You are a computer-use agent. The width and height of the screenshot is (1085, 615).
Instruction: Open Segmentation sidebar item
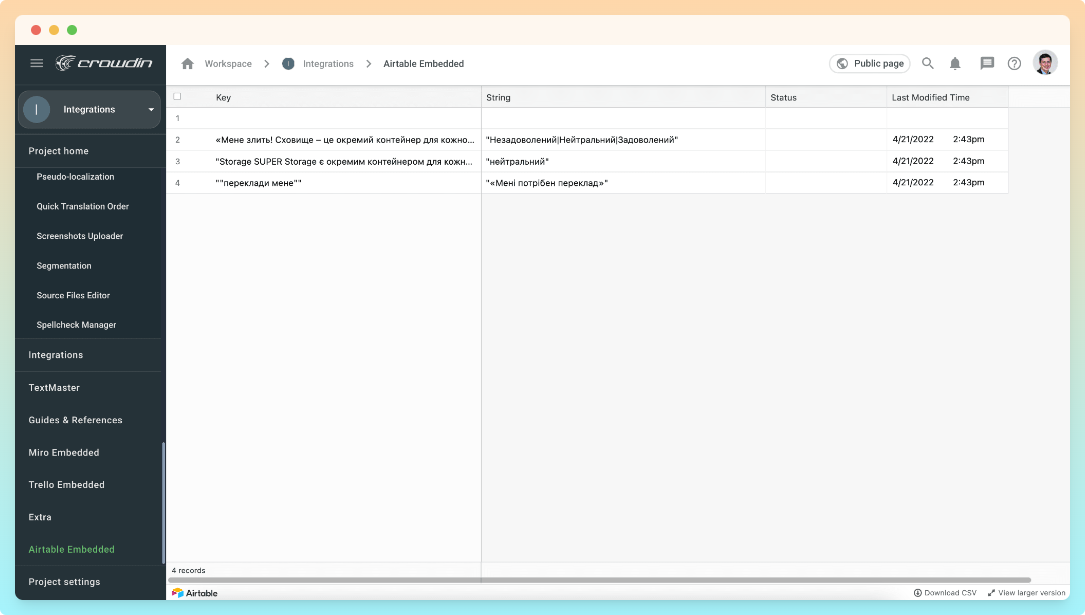click(x=64, y=266)
